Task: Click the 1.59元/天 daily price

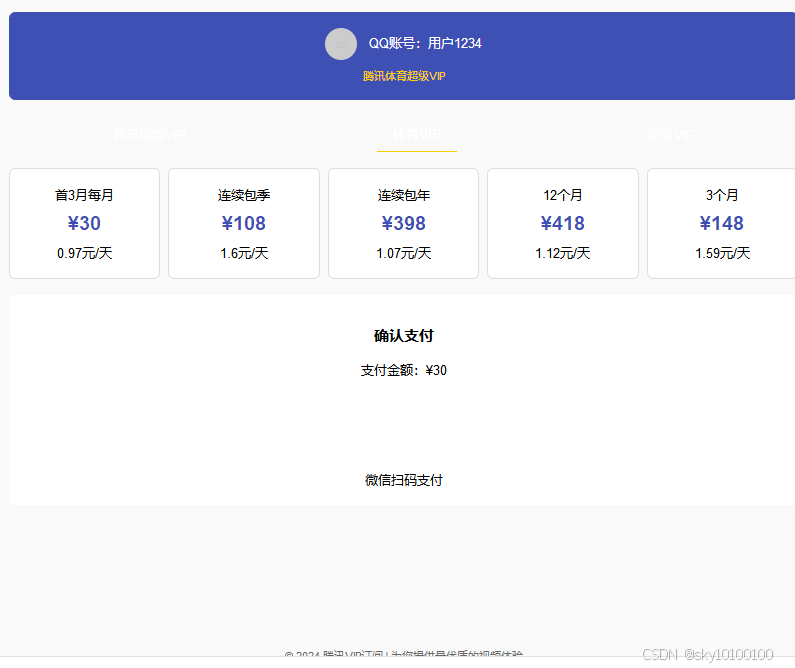Action: click(x=722, y=253)
